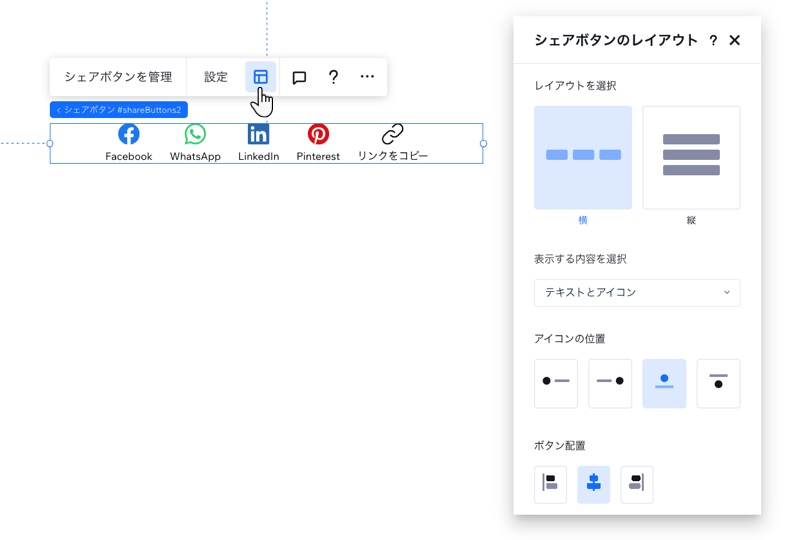Image resolution: width=800 pixels, height=540 pixels.
Task: Set icon position to left of text
Action: 556,383
